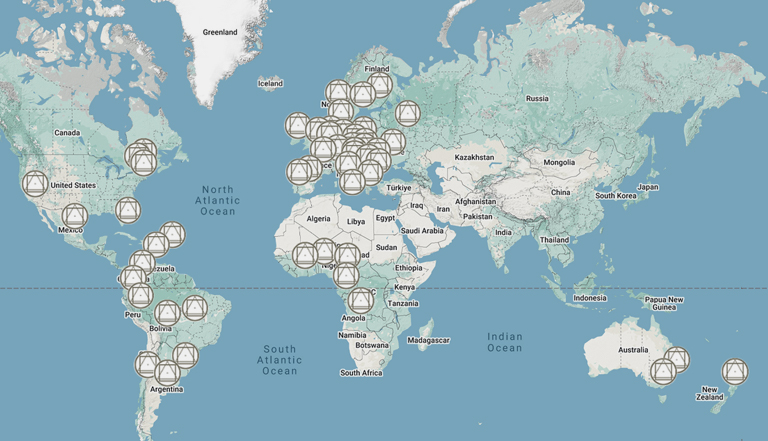
Task: Select the Indonesia label
Action: [590, 298]
